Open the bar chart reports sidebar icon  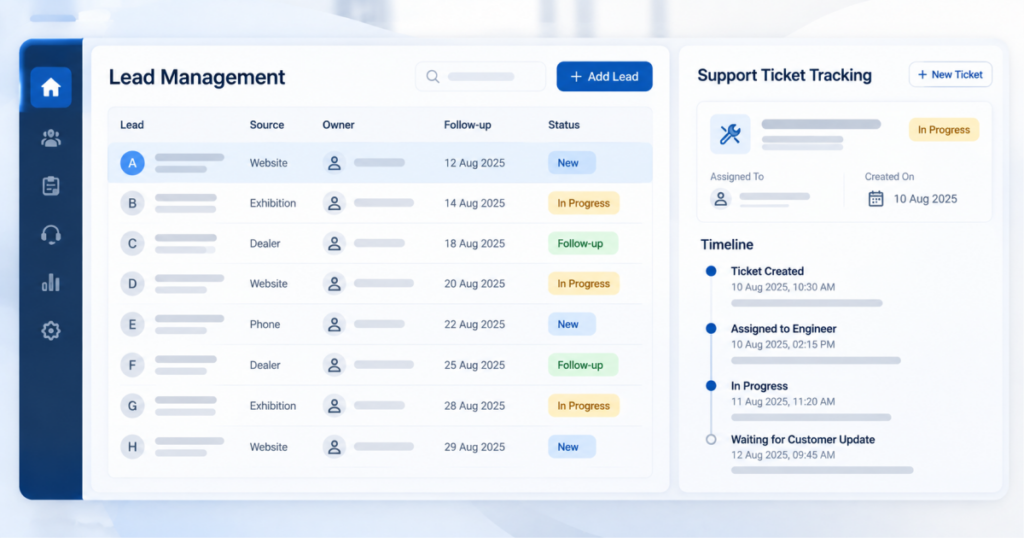(x=51, y=283)
